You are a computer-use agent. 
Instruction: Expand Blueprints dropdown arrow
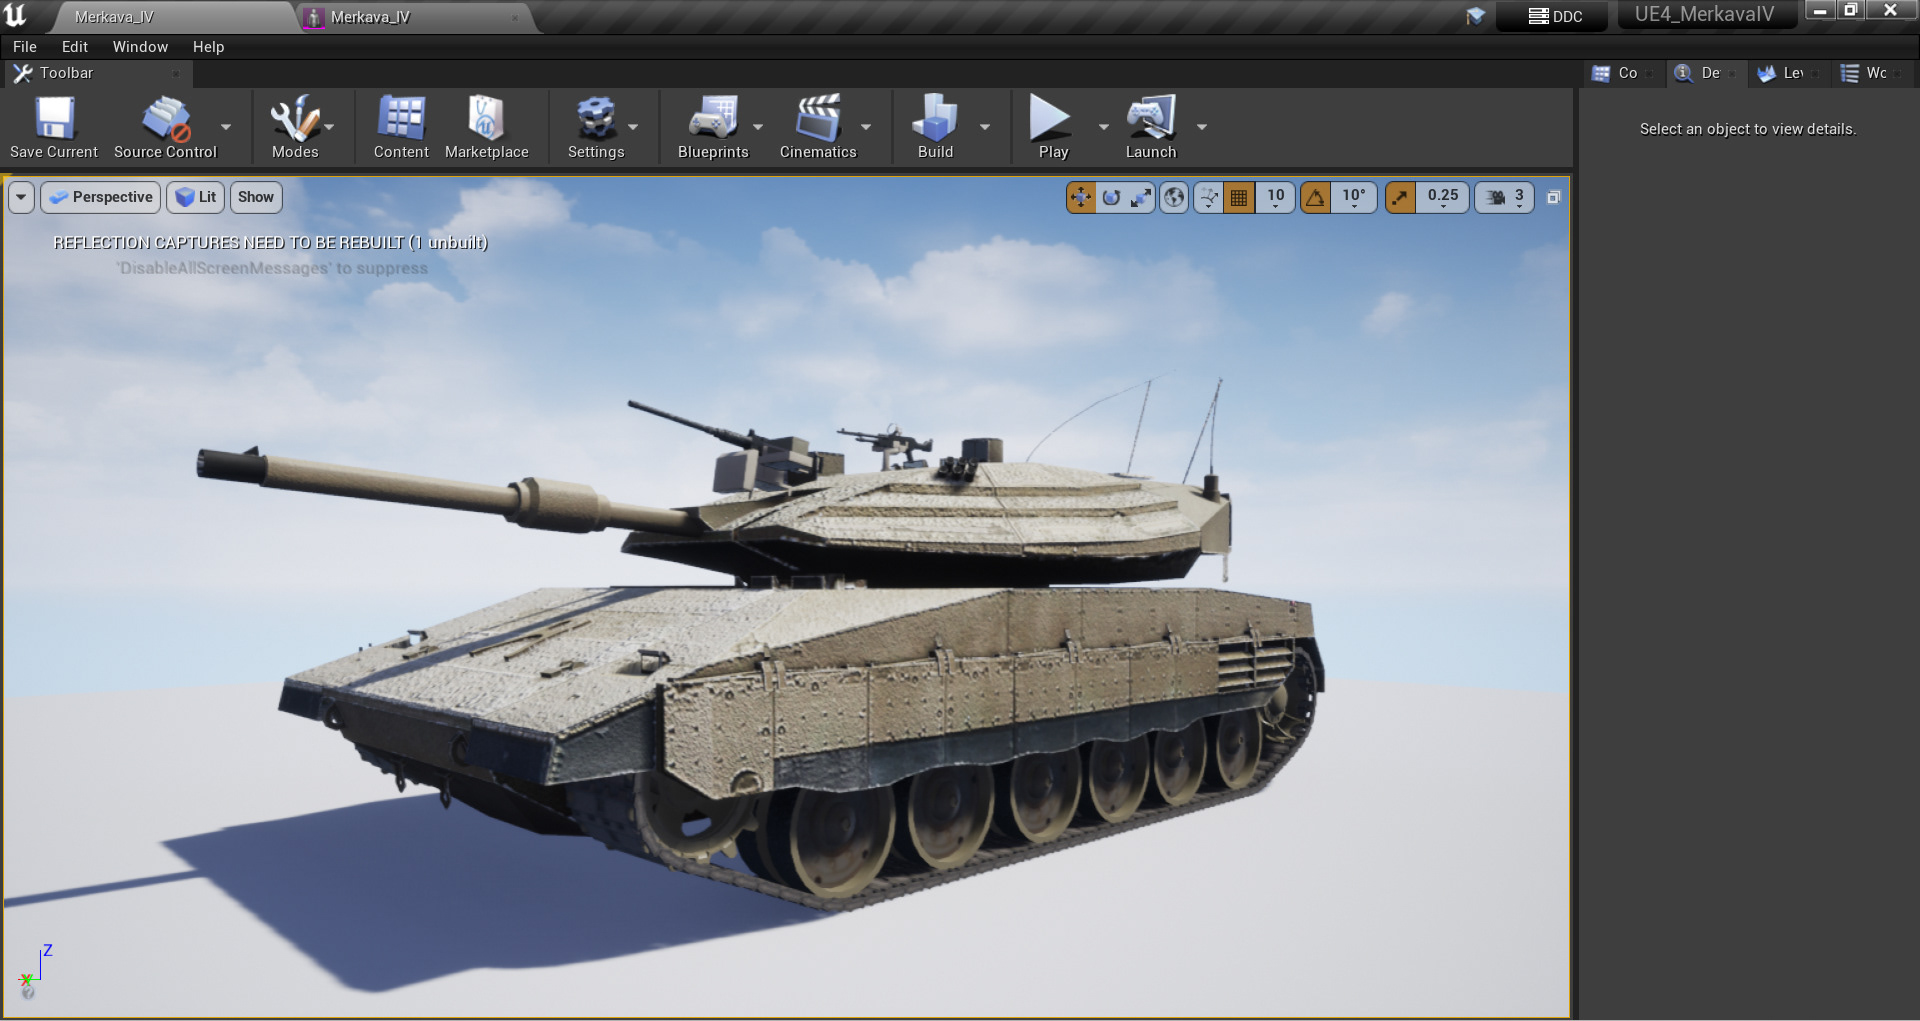point(758,127)
